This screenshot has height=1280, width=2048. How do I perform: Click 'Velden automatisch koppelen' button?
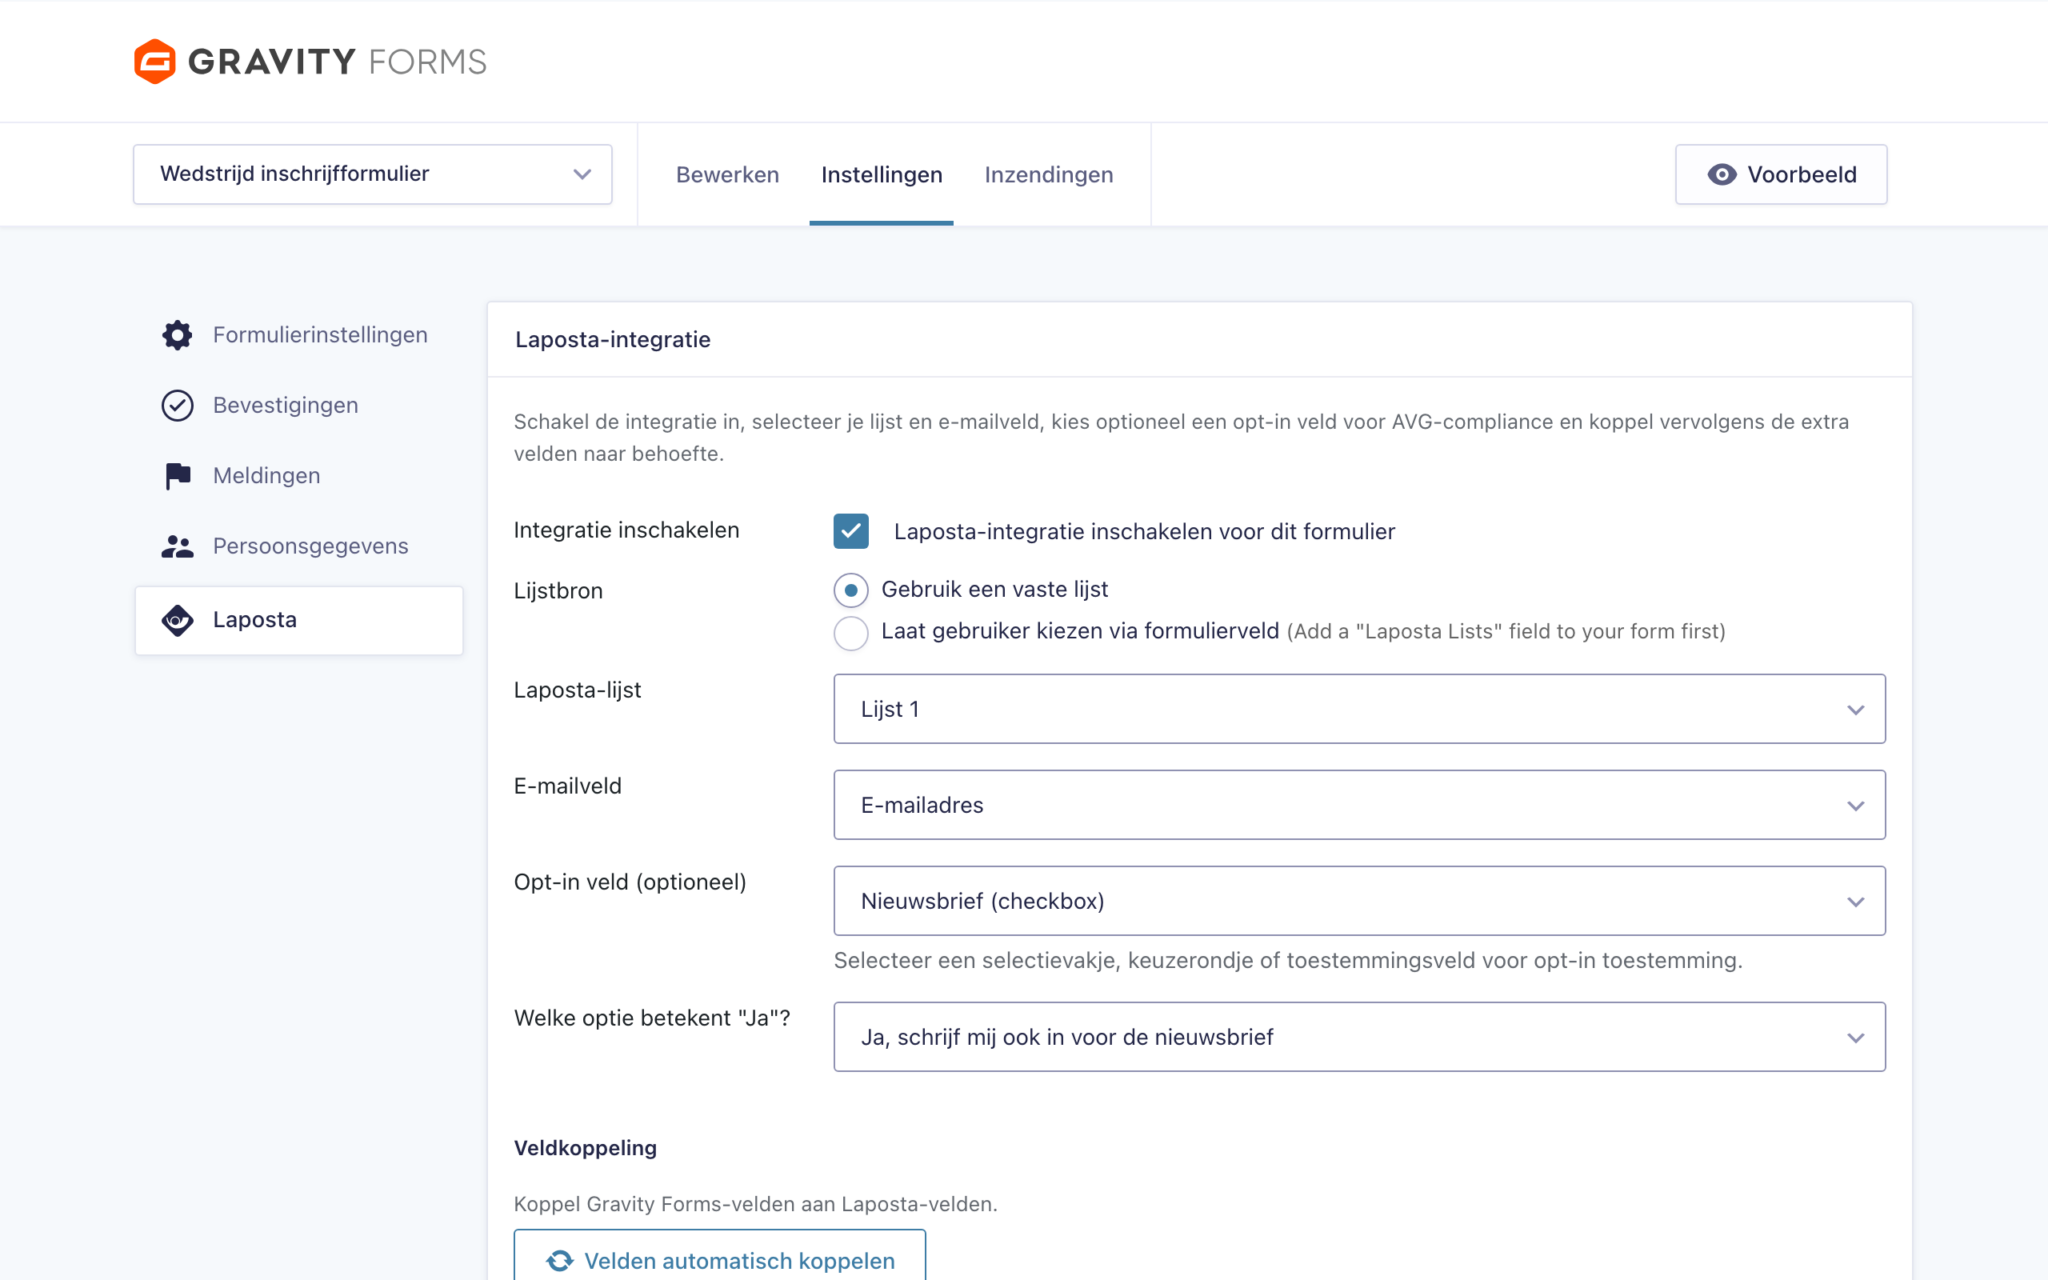(x=720, y=1256)
